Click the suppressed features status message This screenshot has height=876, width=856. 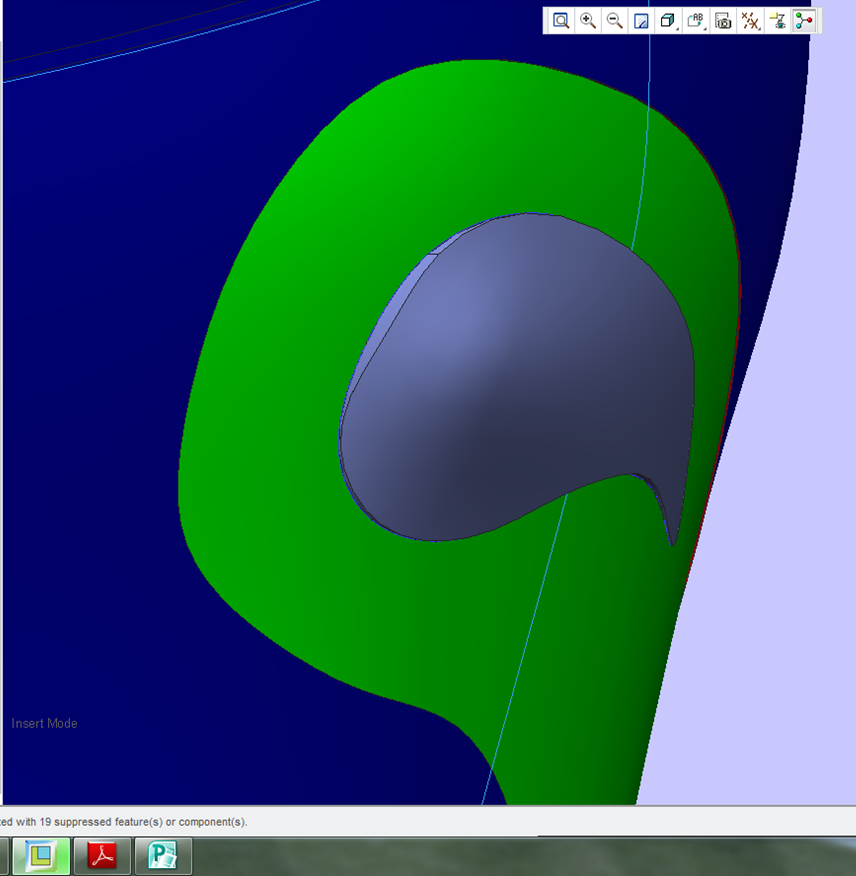pos(123,822)
